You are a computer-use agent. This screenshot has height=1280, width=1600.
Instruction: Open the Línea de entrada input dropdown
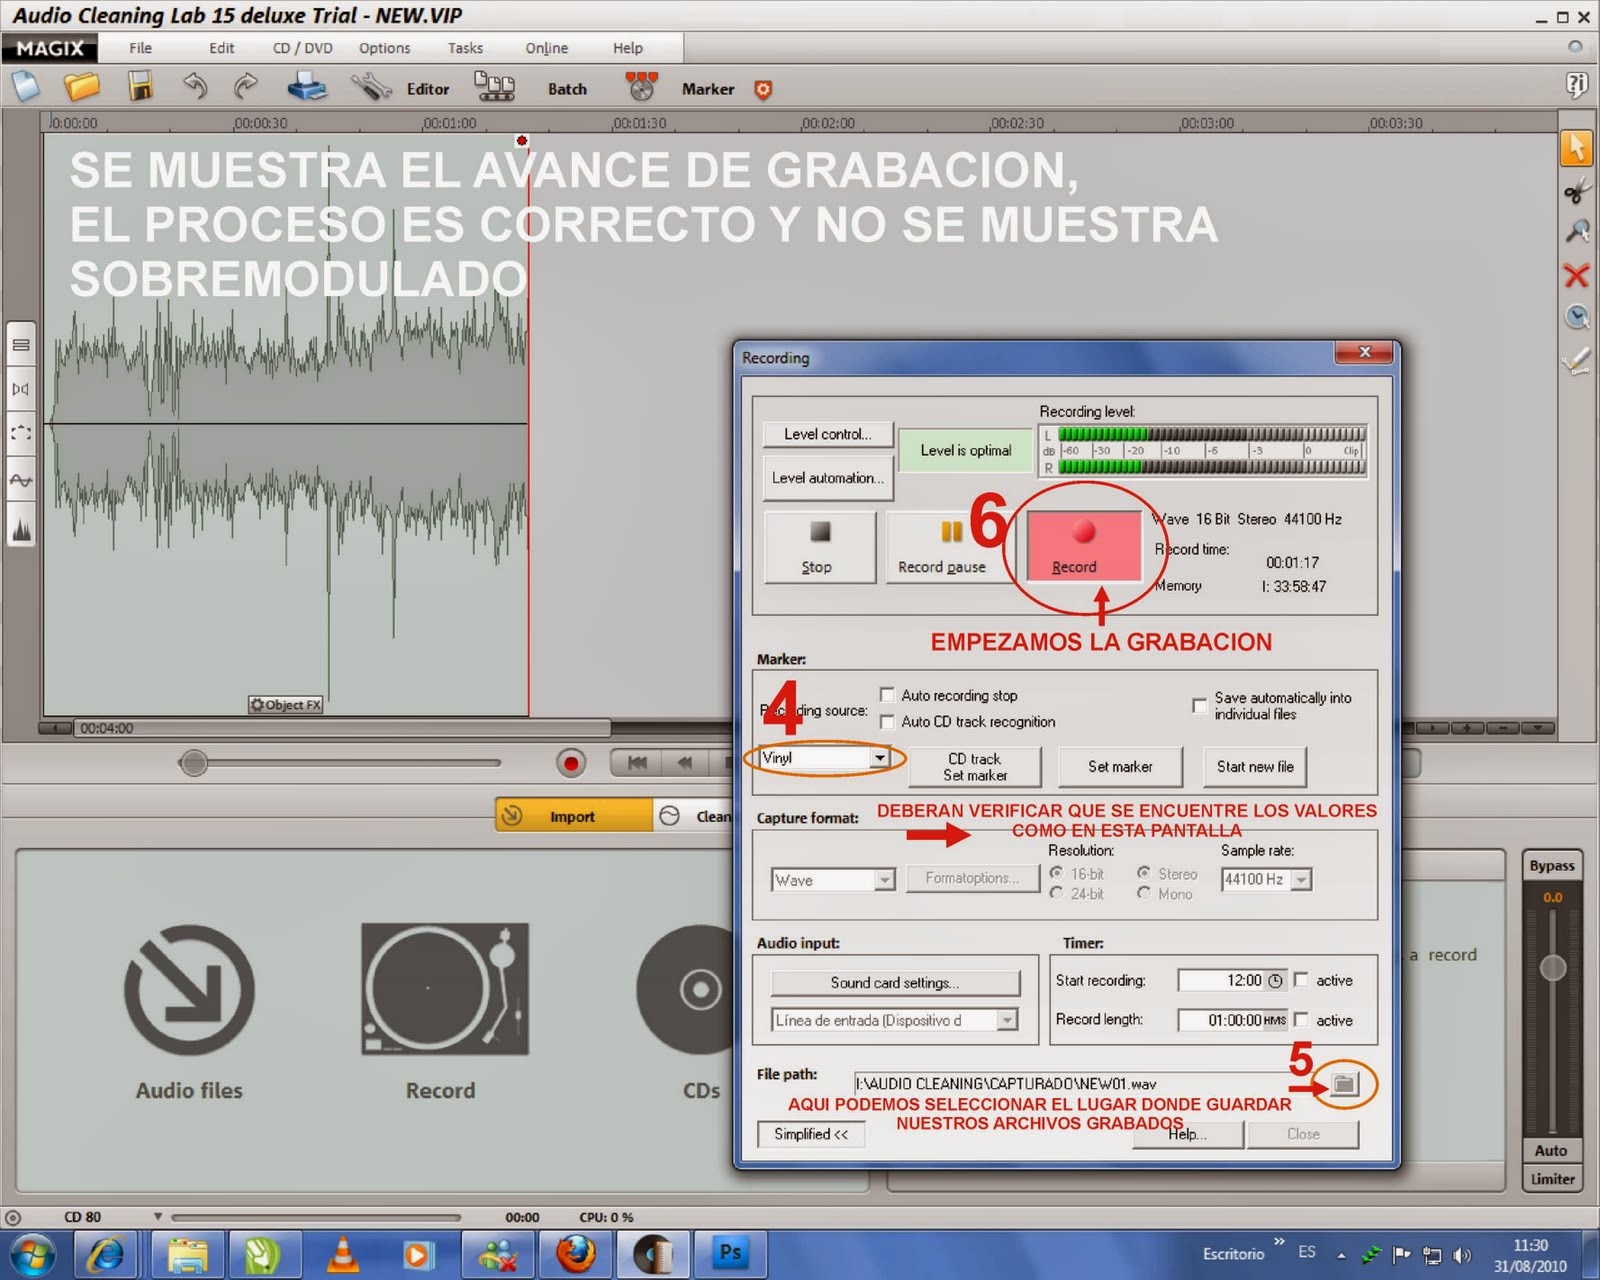[x=1007, y=1020]
